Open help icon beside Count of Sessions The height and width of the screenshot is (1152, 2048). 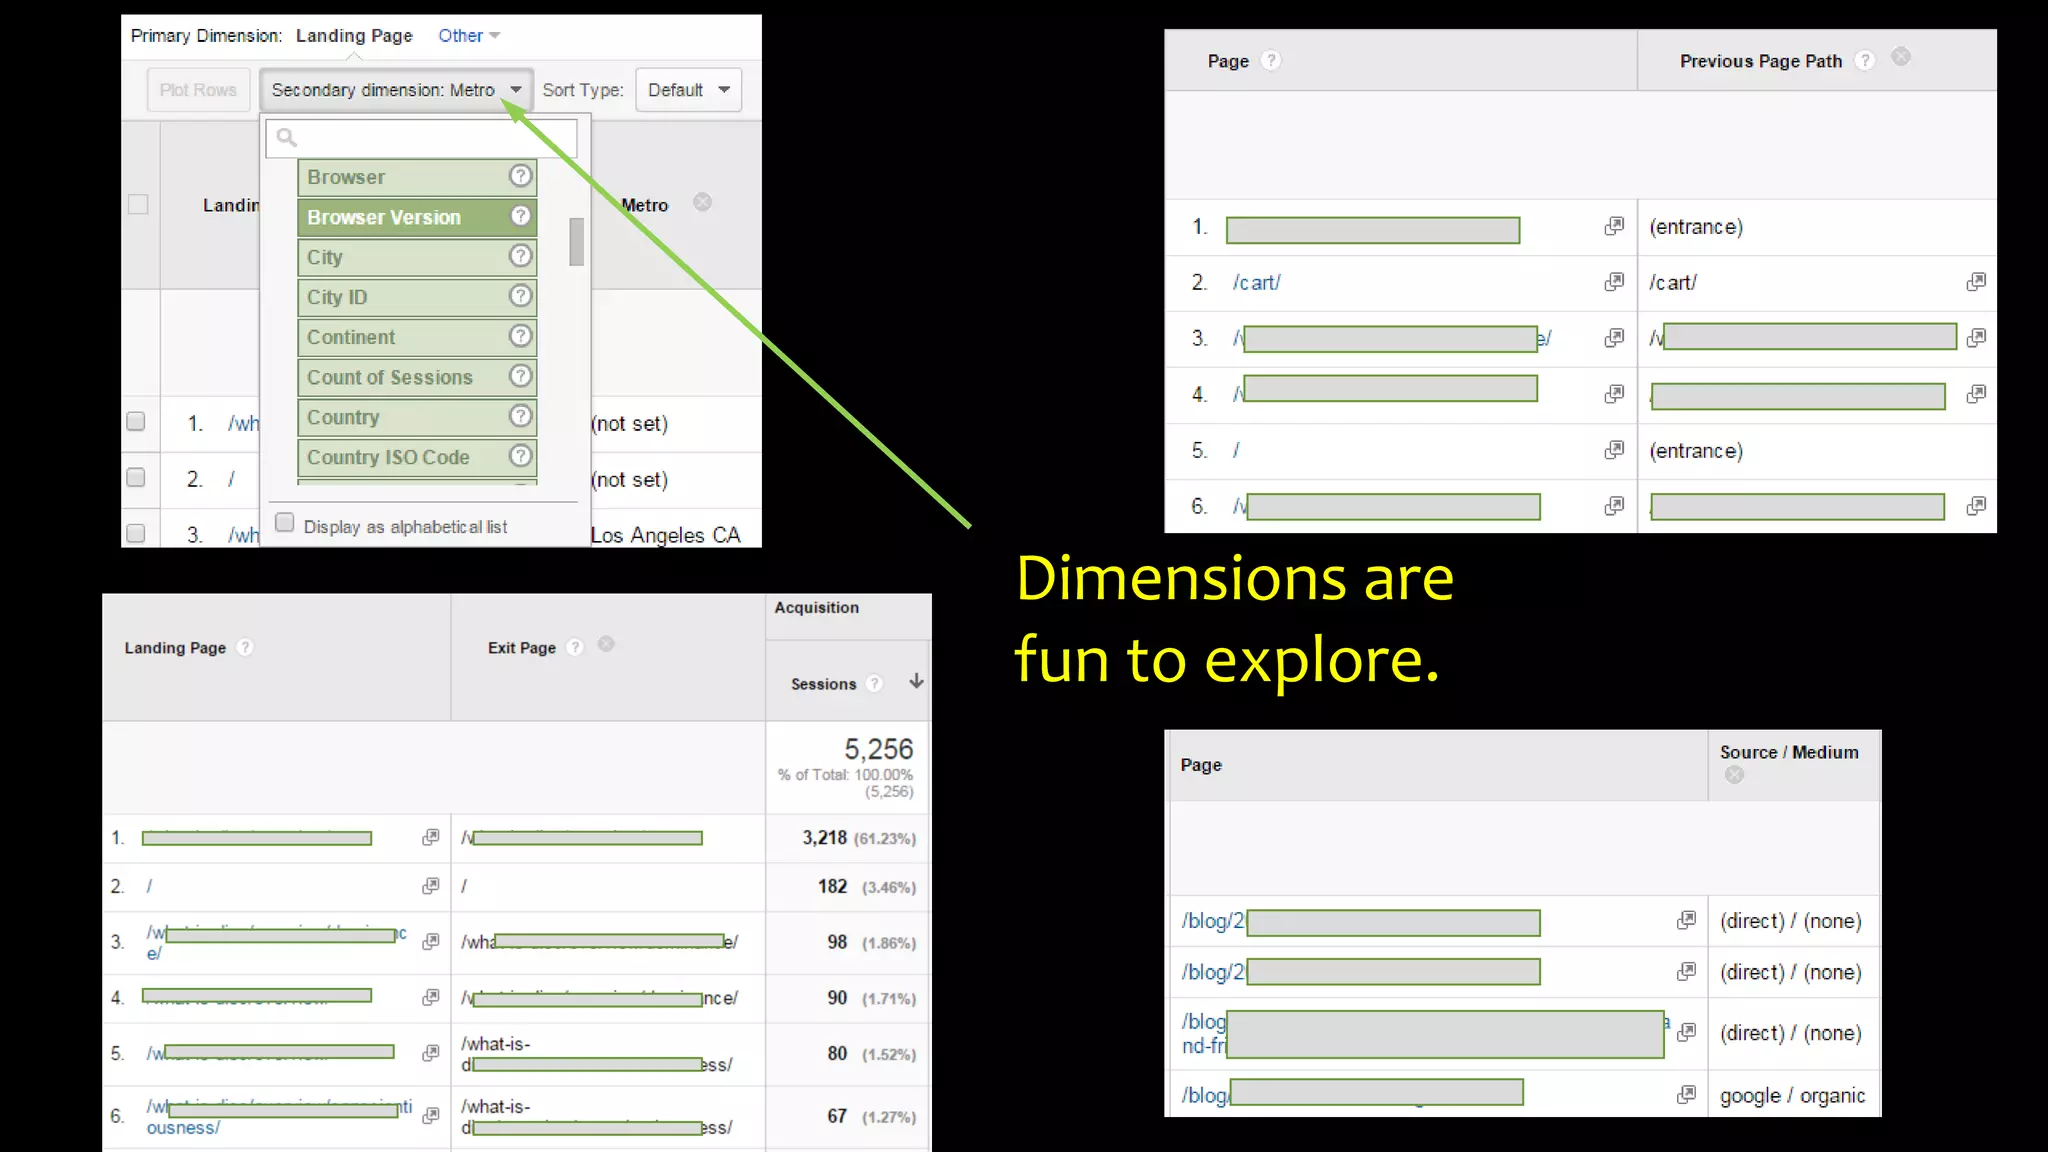click(520, 376)
